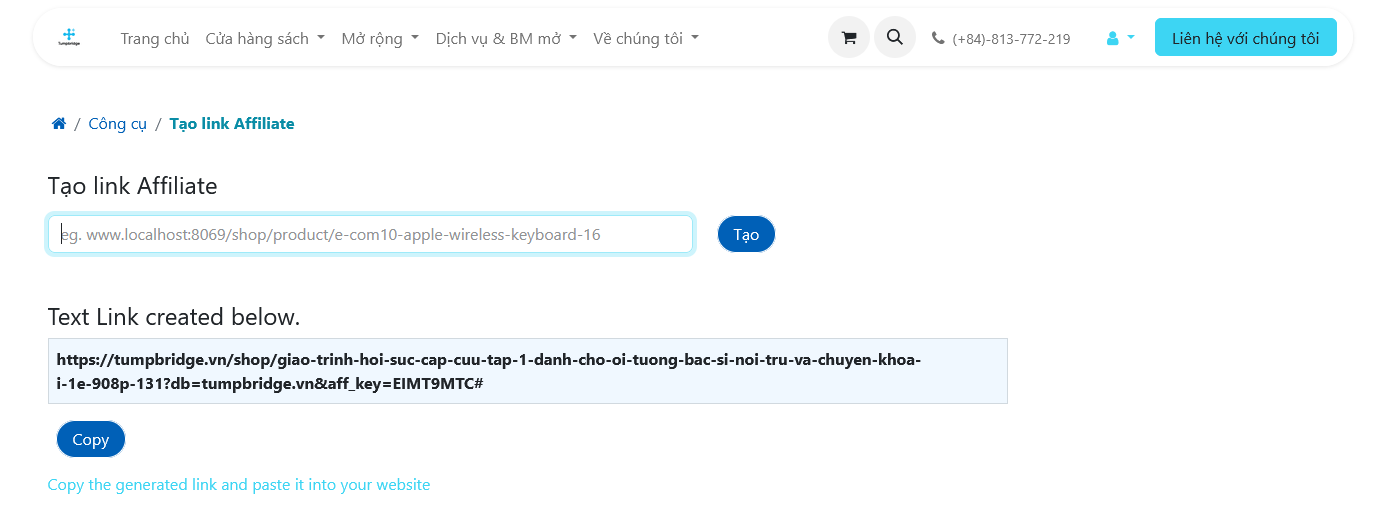
Task: Click the phone number (+84)-813-772-219
Action: tap(1011, 39)
